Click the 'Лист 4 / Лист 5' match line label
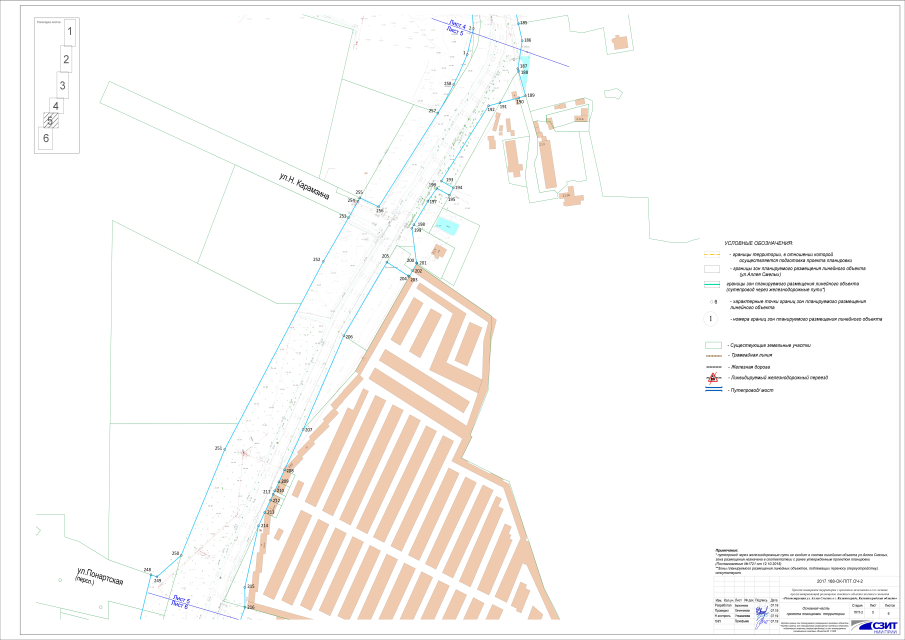Screen dimensions: 905x640 tap(456, 28)
